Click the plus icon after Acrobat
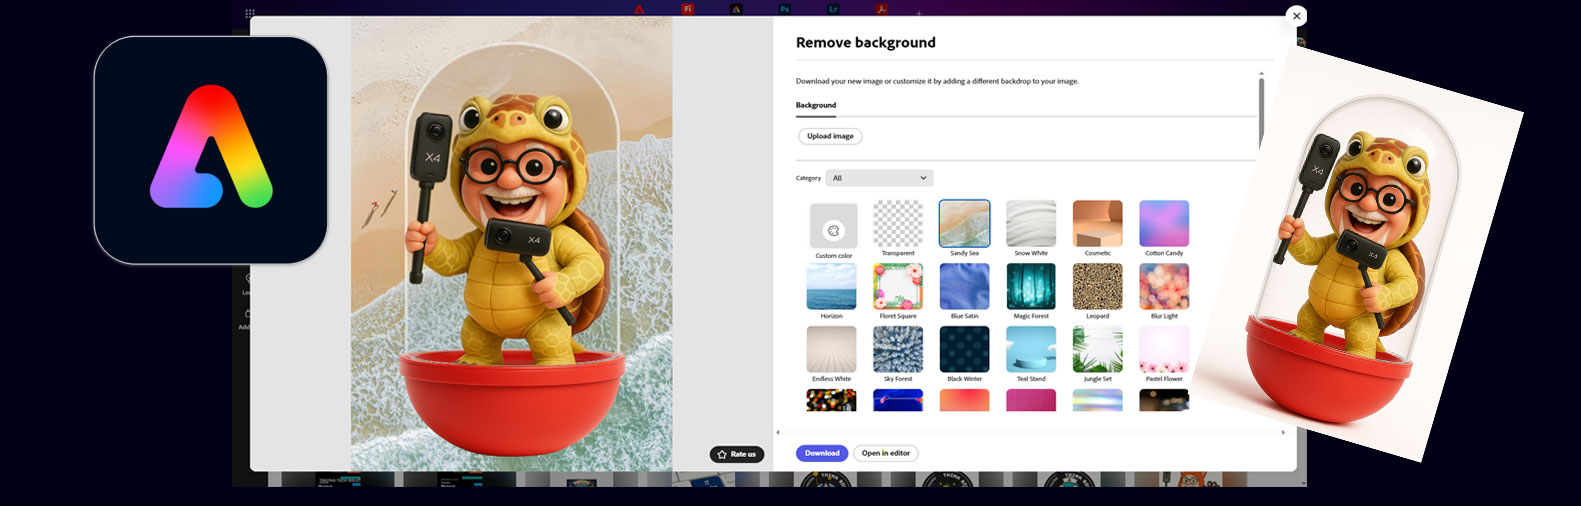The height and width of the screenshot is (506, 1581). [918, 13]
